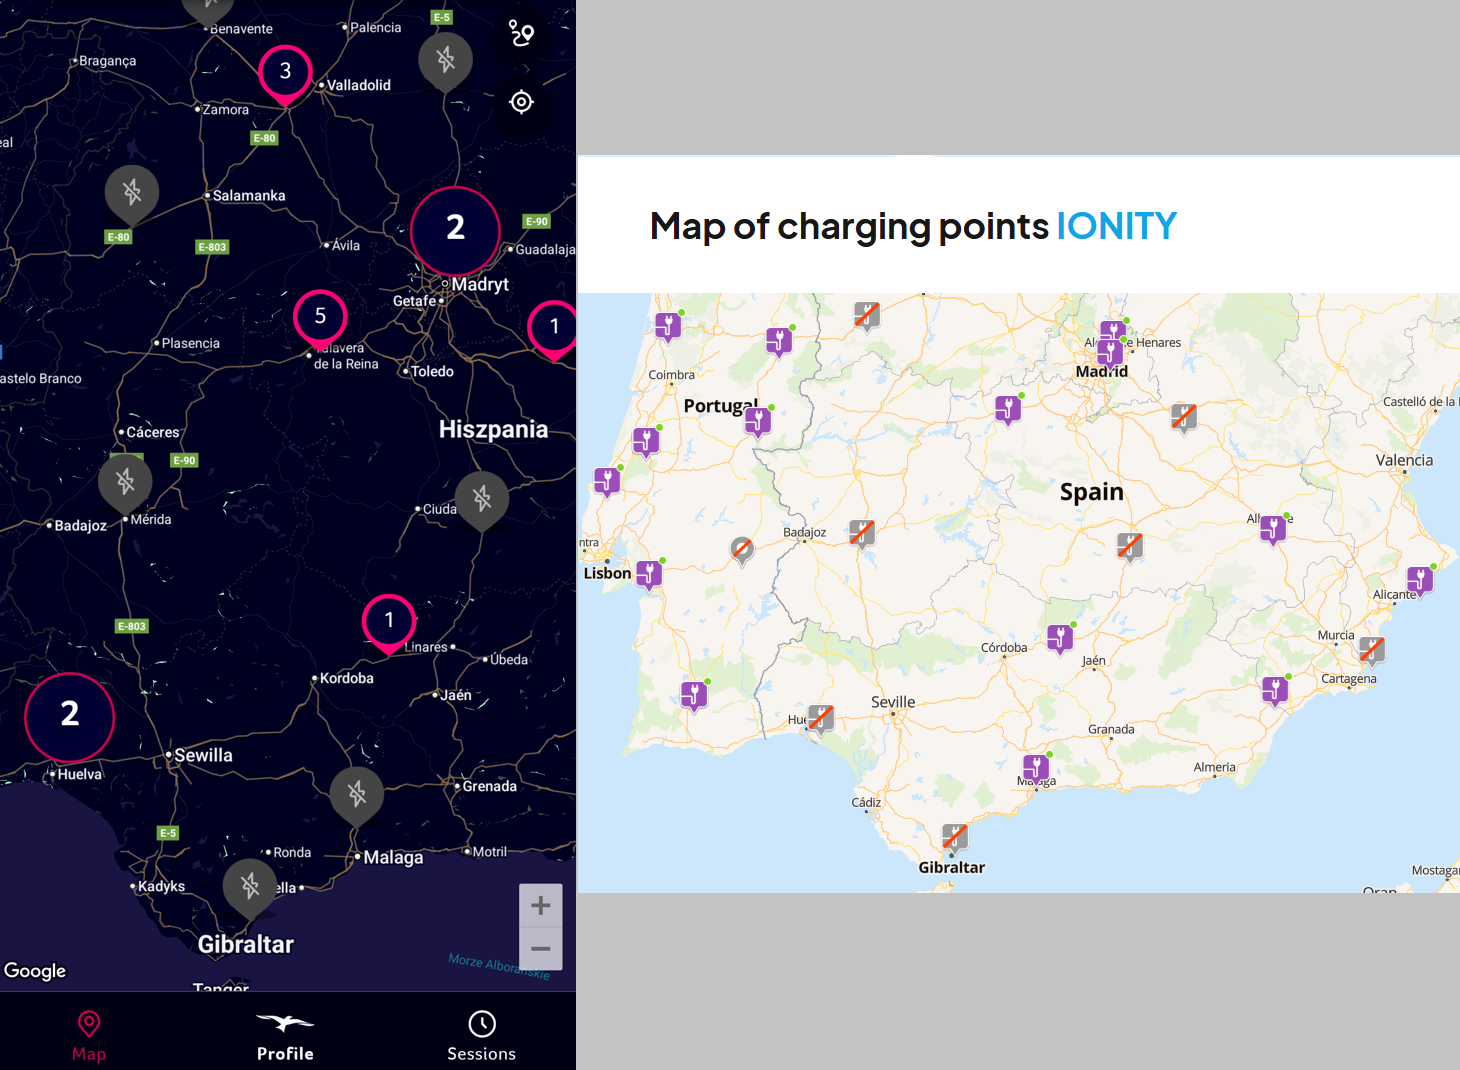Select purple charger pin near Alicante
The width and height of the screenshot is (1460, 1070).
tap(1420, 580)
